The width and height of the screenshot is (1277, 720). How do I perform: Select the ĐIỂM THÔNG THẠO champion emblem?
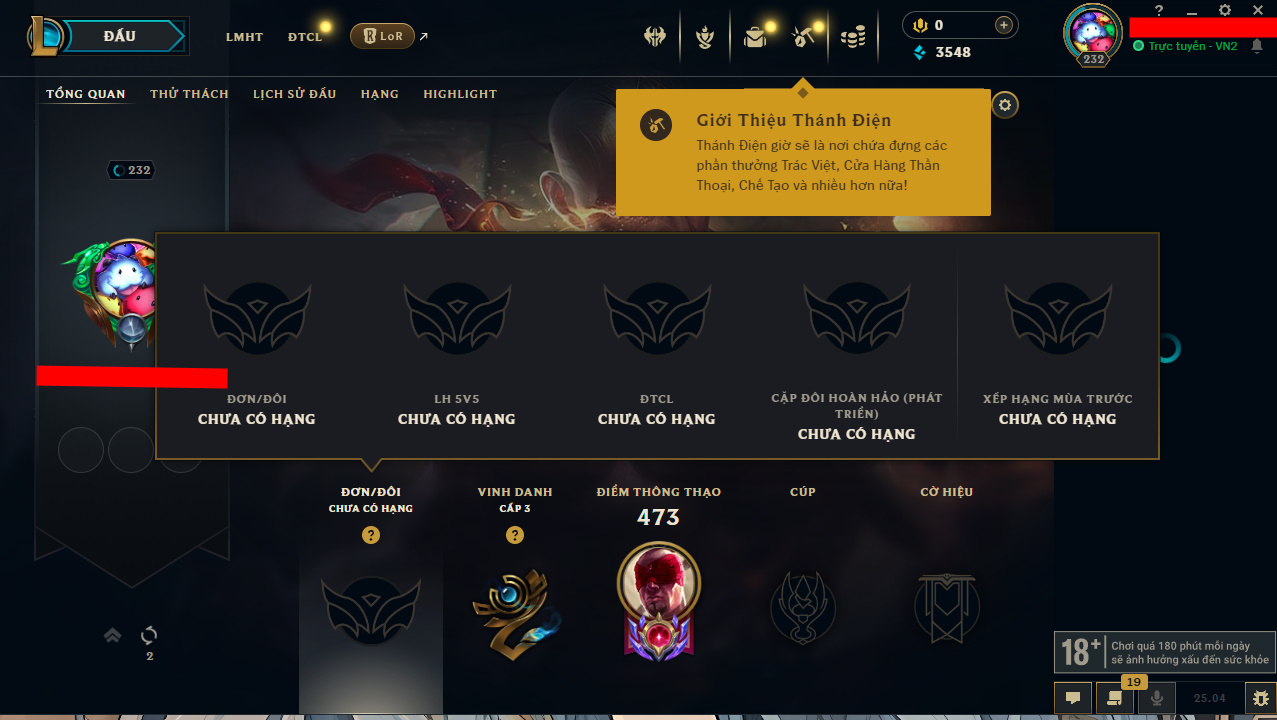pyautogui.click(x=658, y=600)
